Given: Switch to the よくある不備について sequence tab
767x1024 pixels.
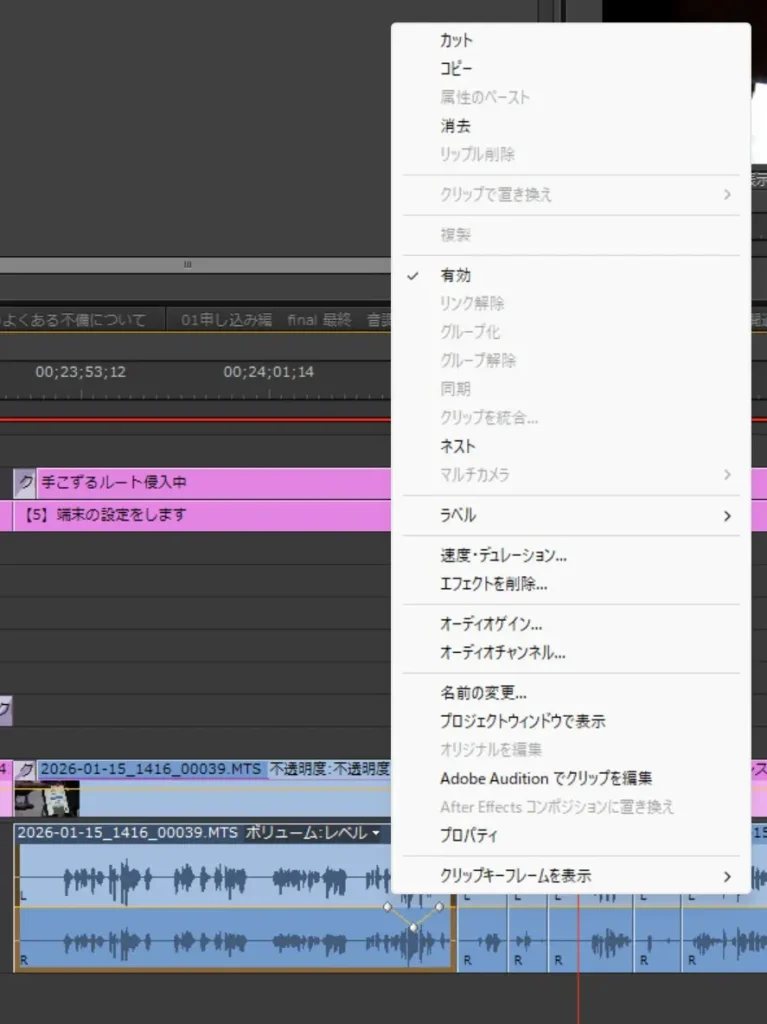Looking at the screenshot, I should tap(75, 320).
